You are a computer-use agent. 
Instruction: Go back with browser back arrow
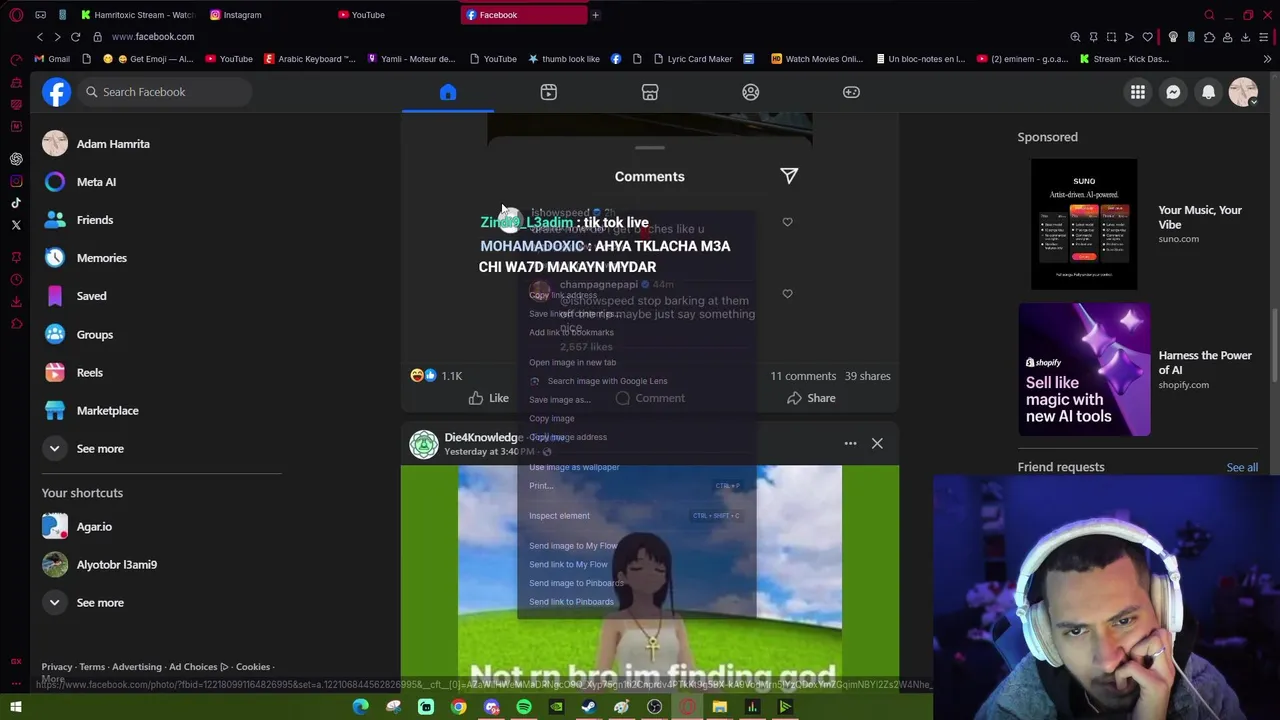40,37
